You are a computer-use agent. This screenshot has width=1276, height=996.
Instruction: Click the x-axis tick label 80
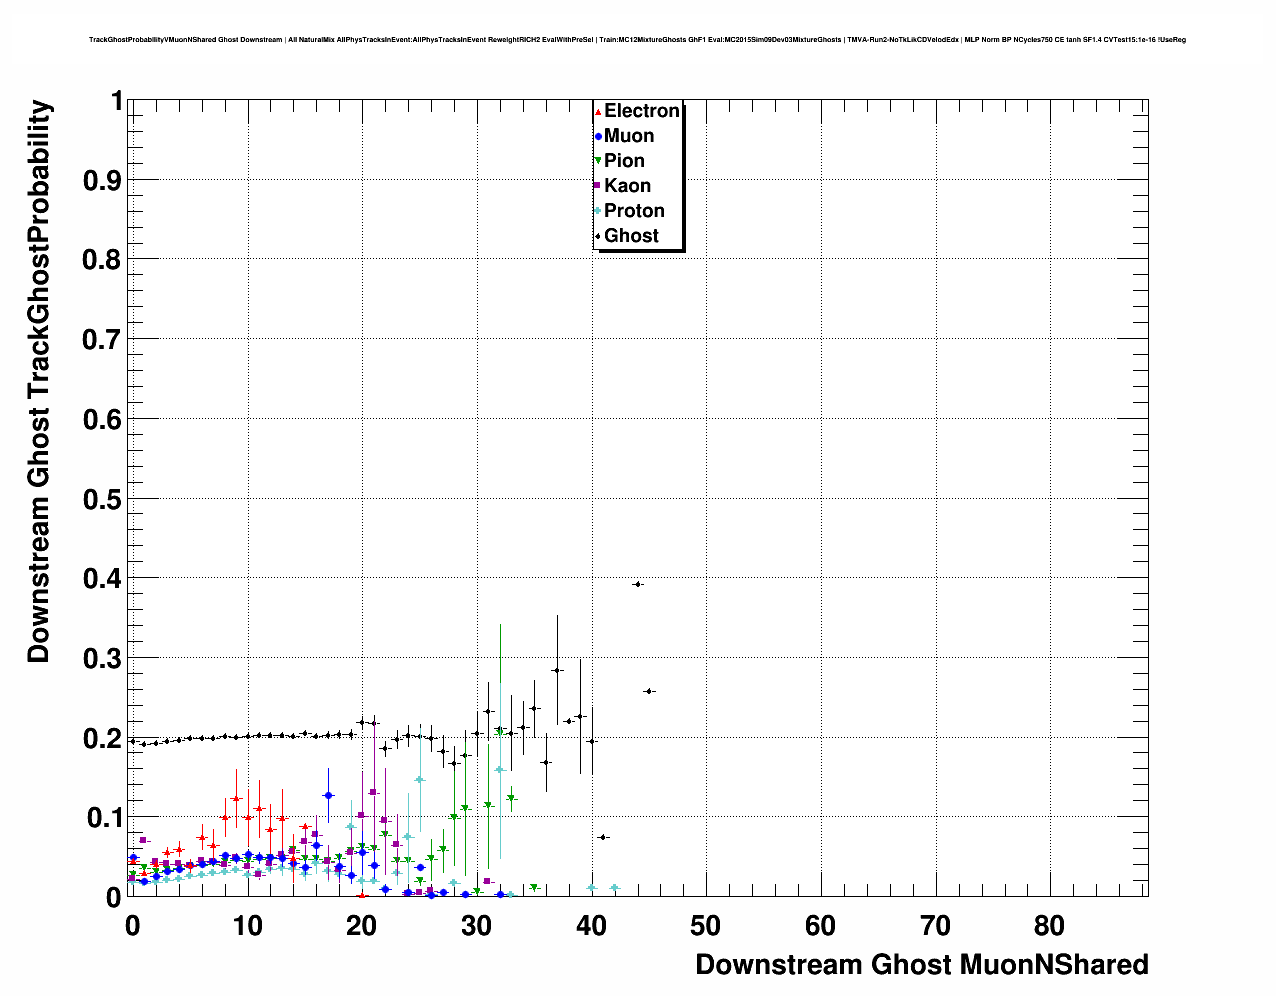point(1051,926)
